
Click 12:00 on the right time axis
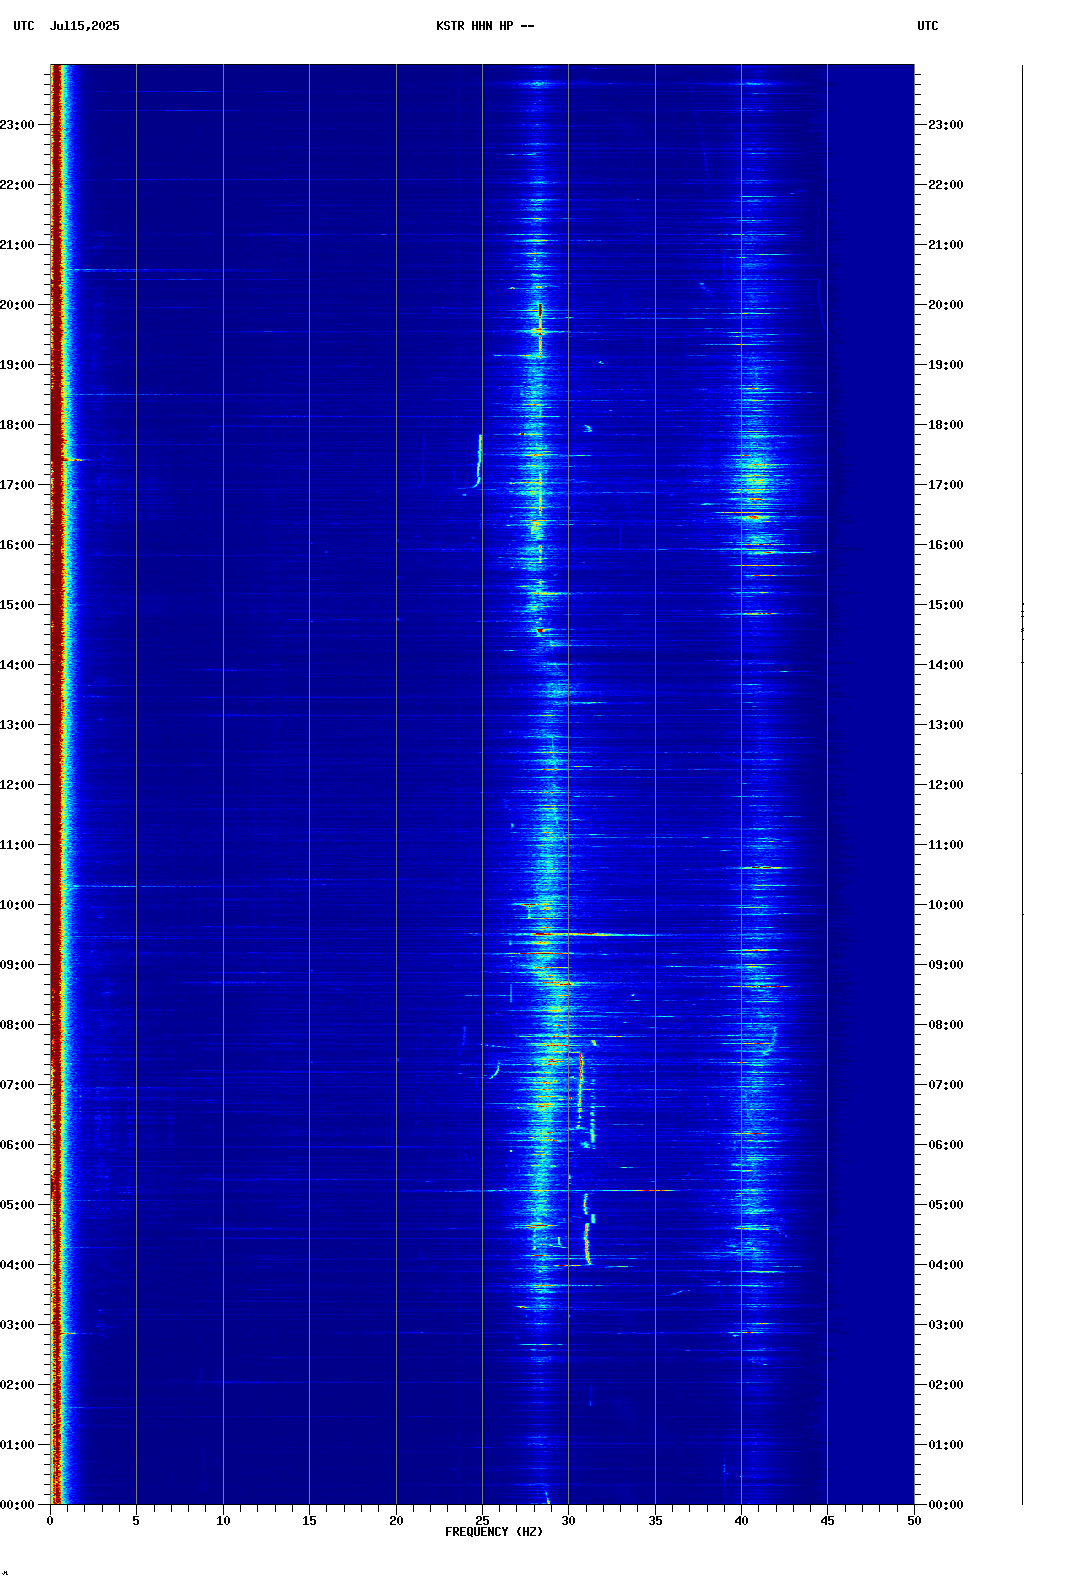(x=946, y=785)
